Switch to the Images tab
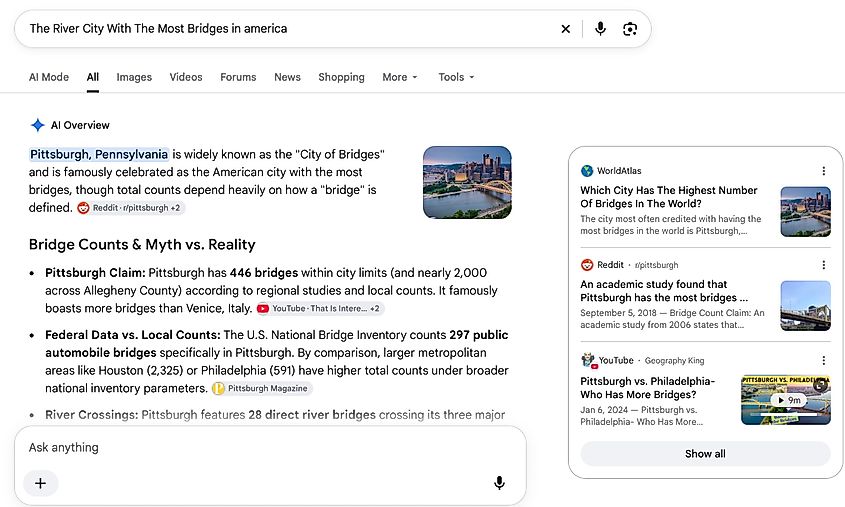The image size is (845, 507). [134, 77]
